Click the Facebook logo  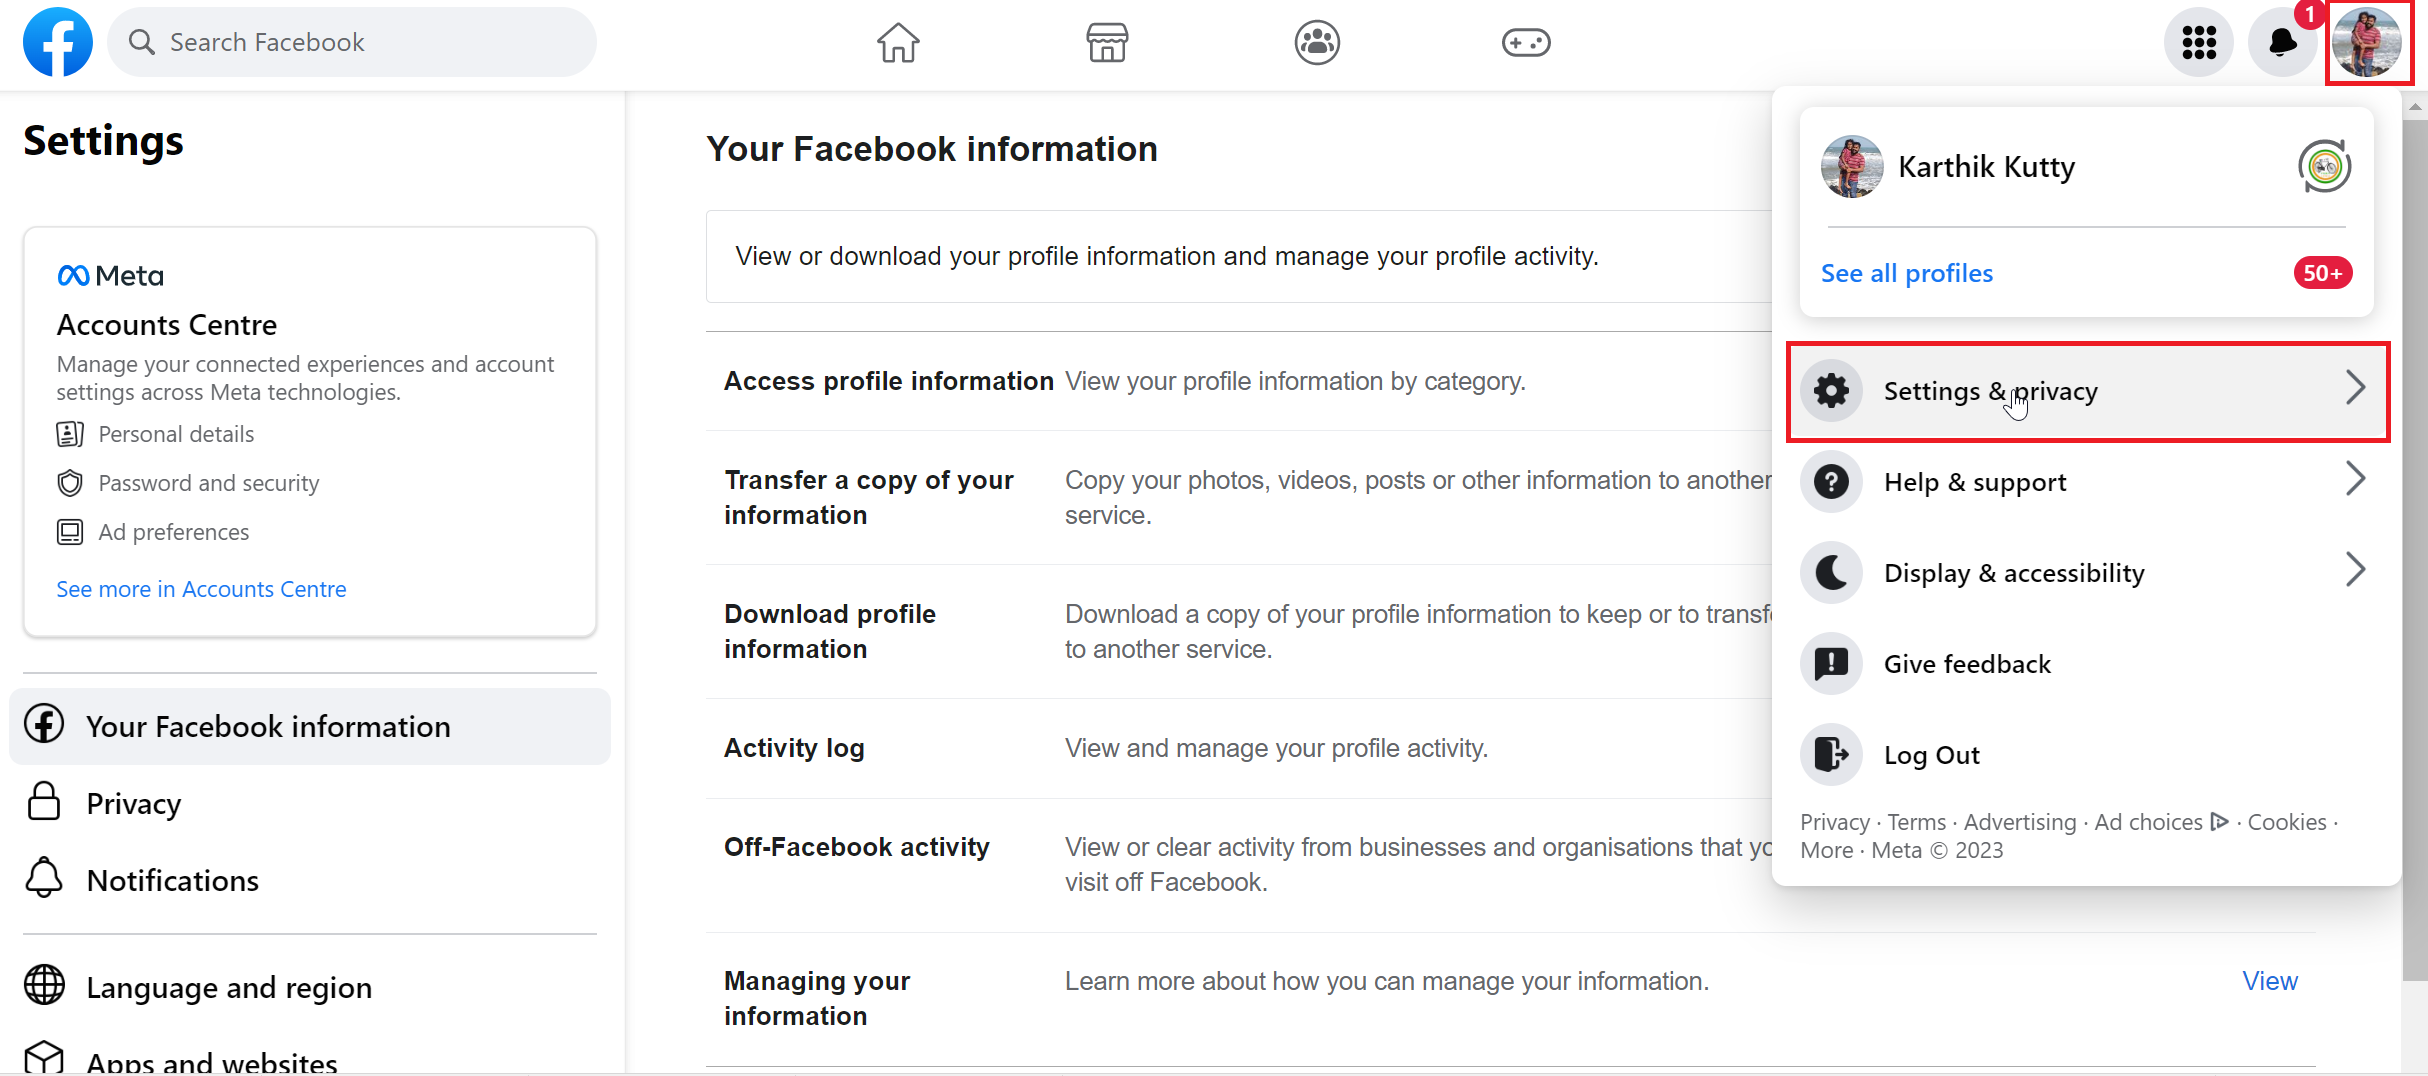pyautogui.click(x=57, y=42)
